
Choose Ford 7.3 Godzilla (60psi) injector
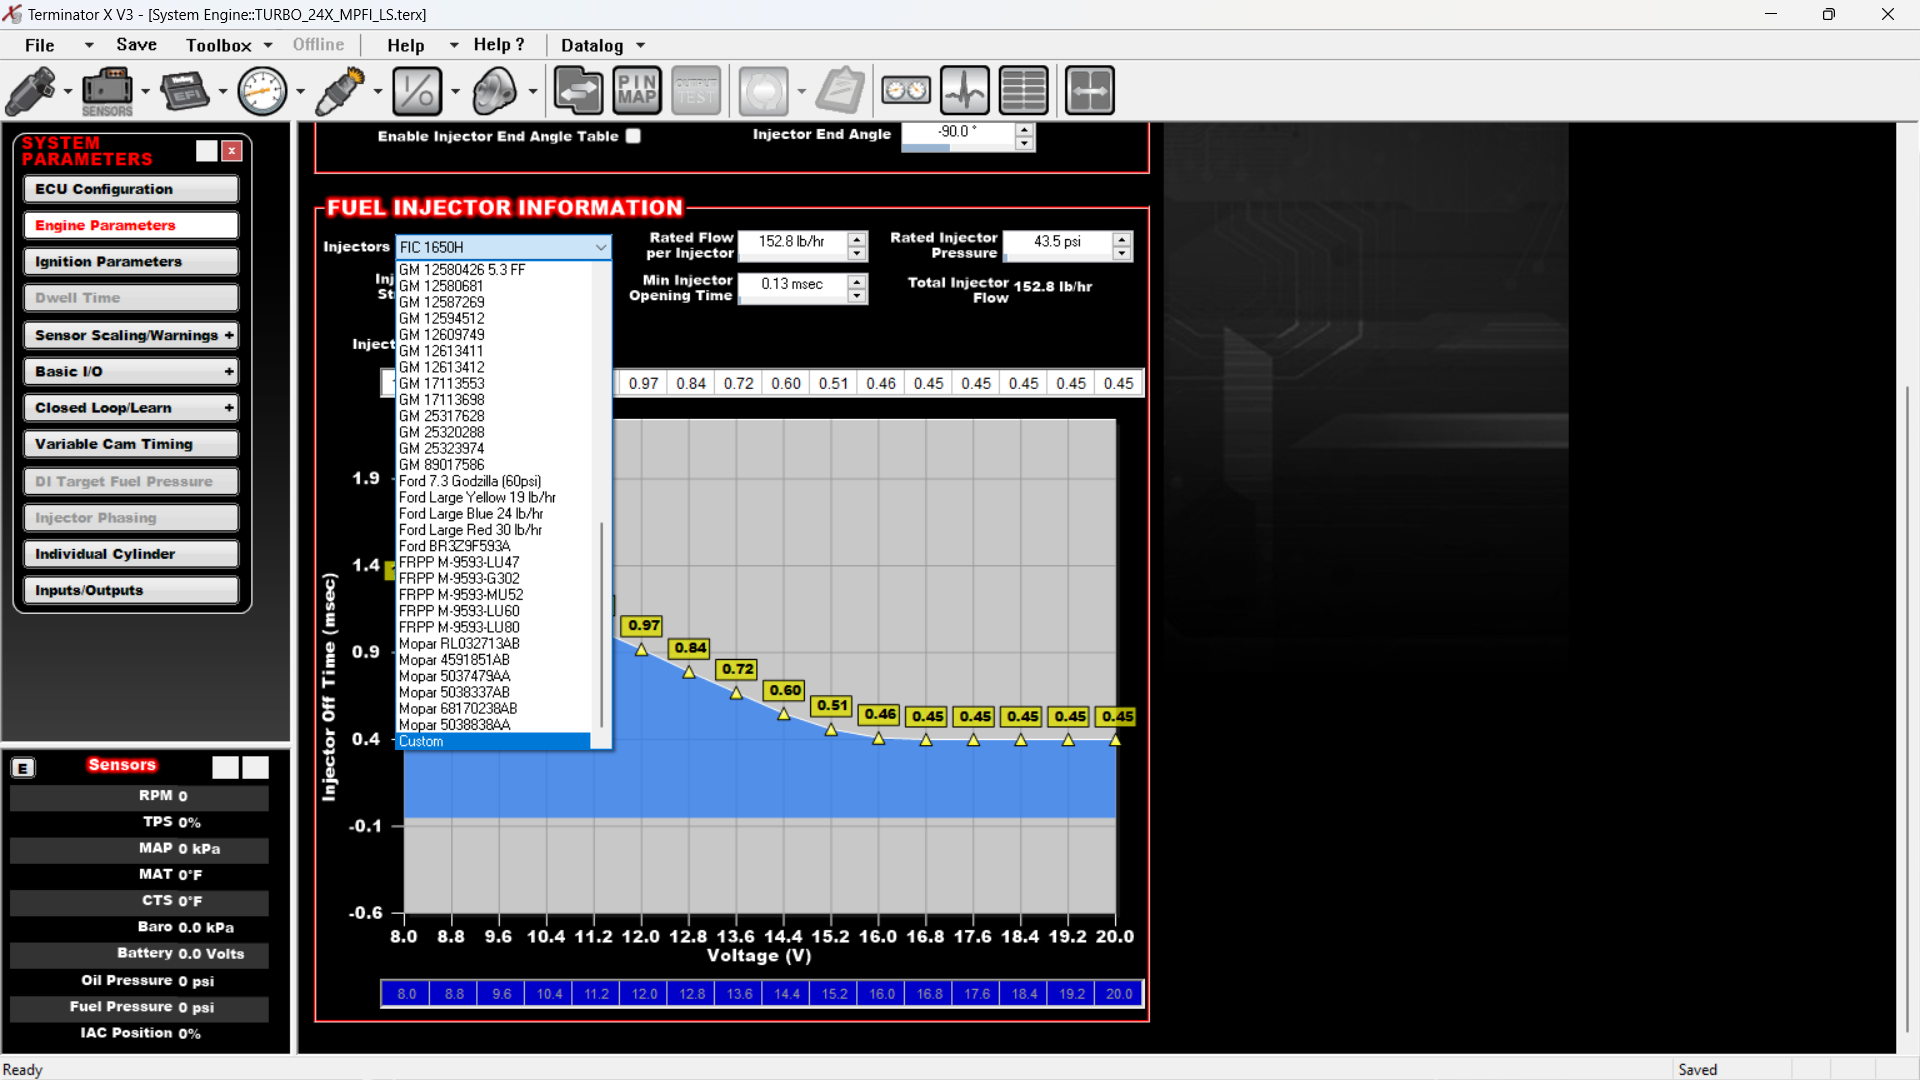493,481
